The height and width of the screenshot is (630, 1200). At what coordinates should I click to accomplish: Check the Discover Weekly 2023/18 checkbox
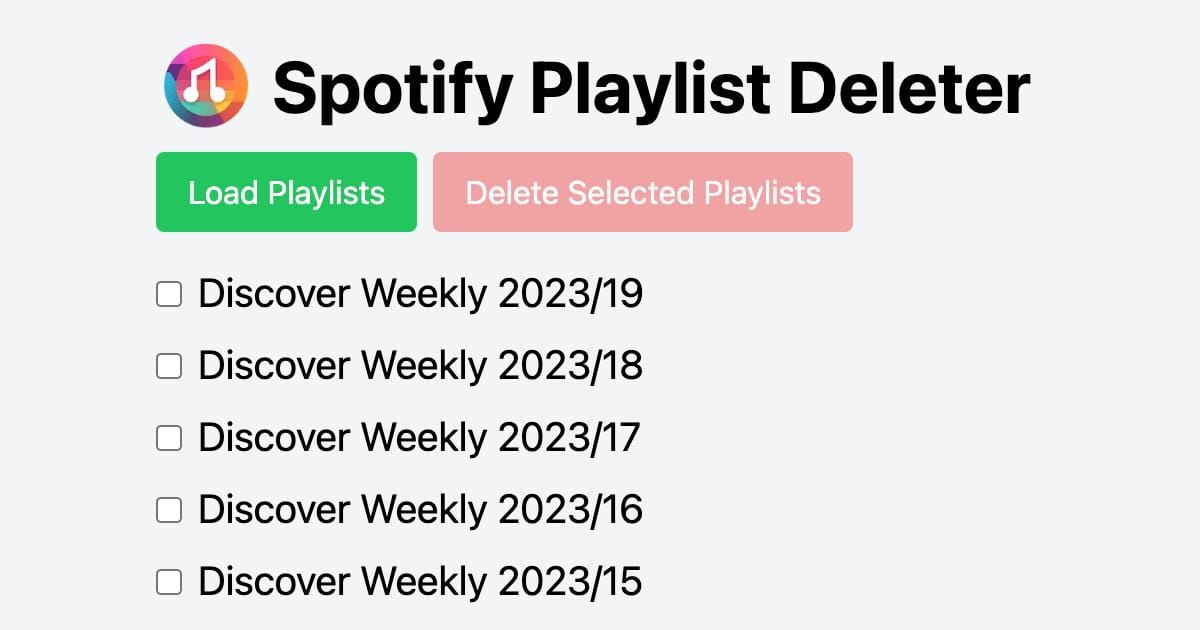point(169,365)
